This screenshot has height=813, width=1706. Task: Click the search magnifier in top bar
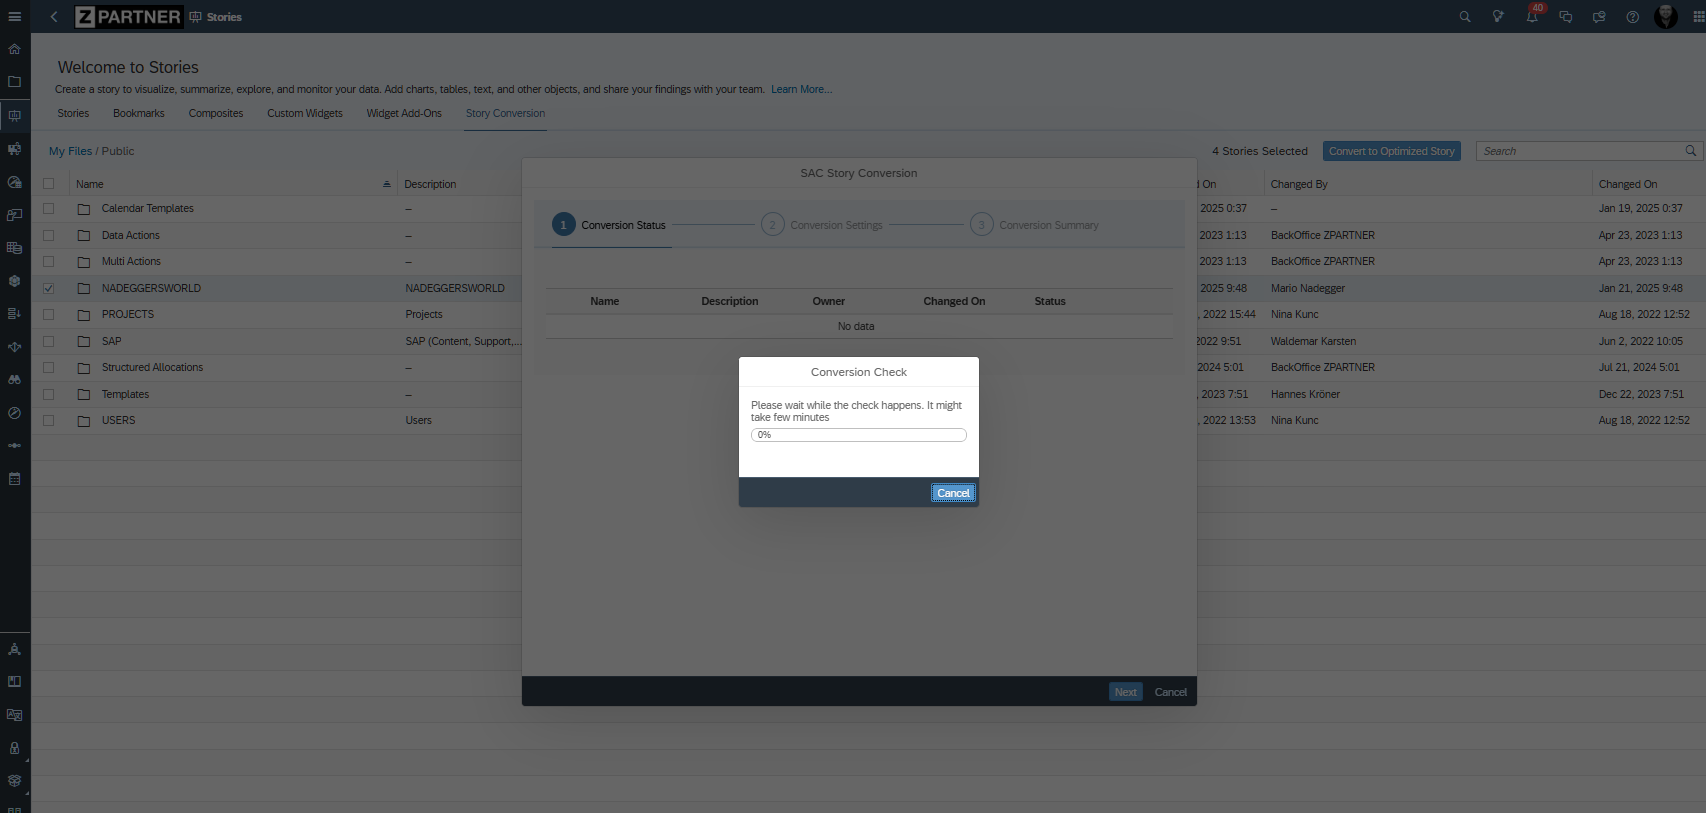pyautogui.click(x=1465, y=17)
